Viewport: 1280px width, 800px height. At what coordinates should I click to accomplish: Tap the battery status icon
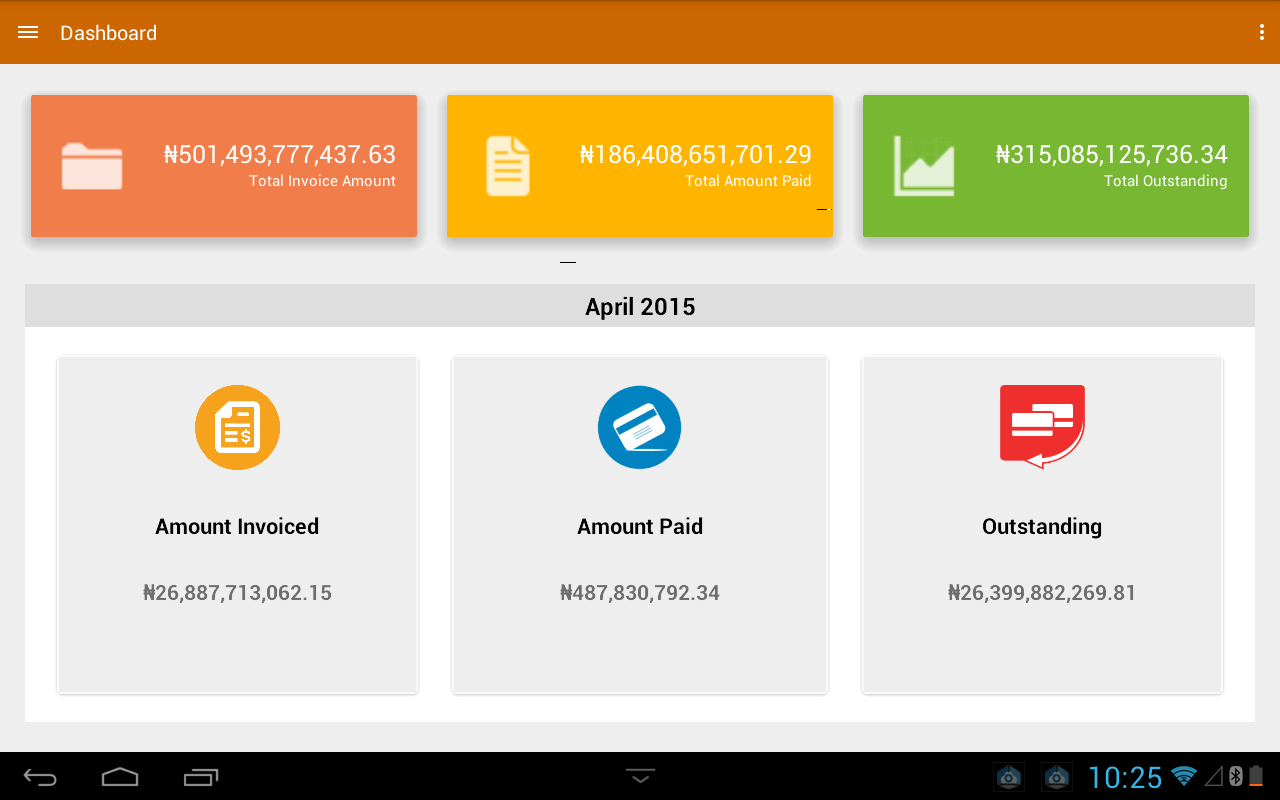(x=1257, y=776)
